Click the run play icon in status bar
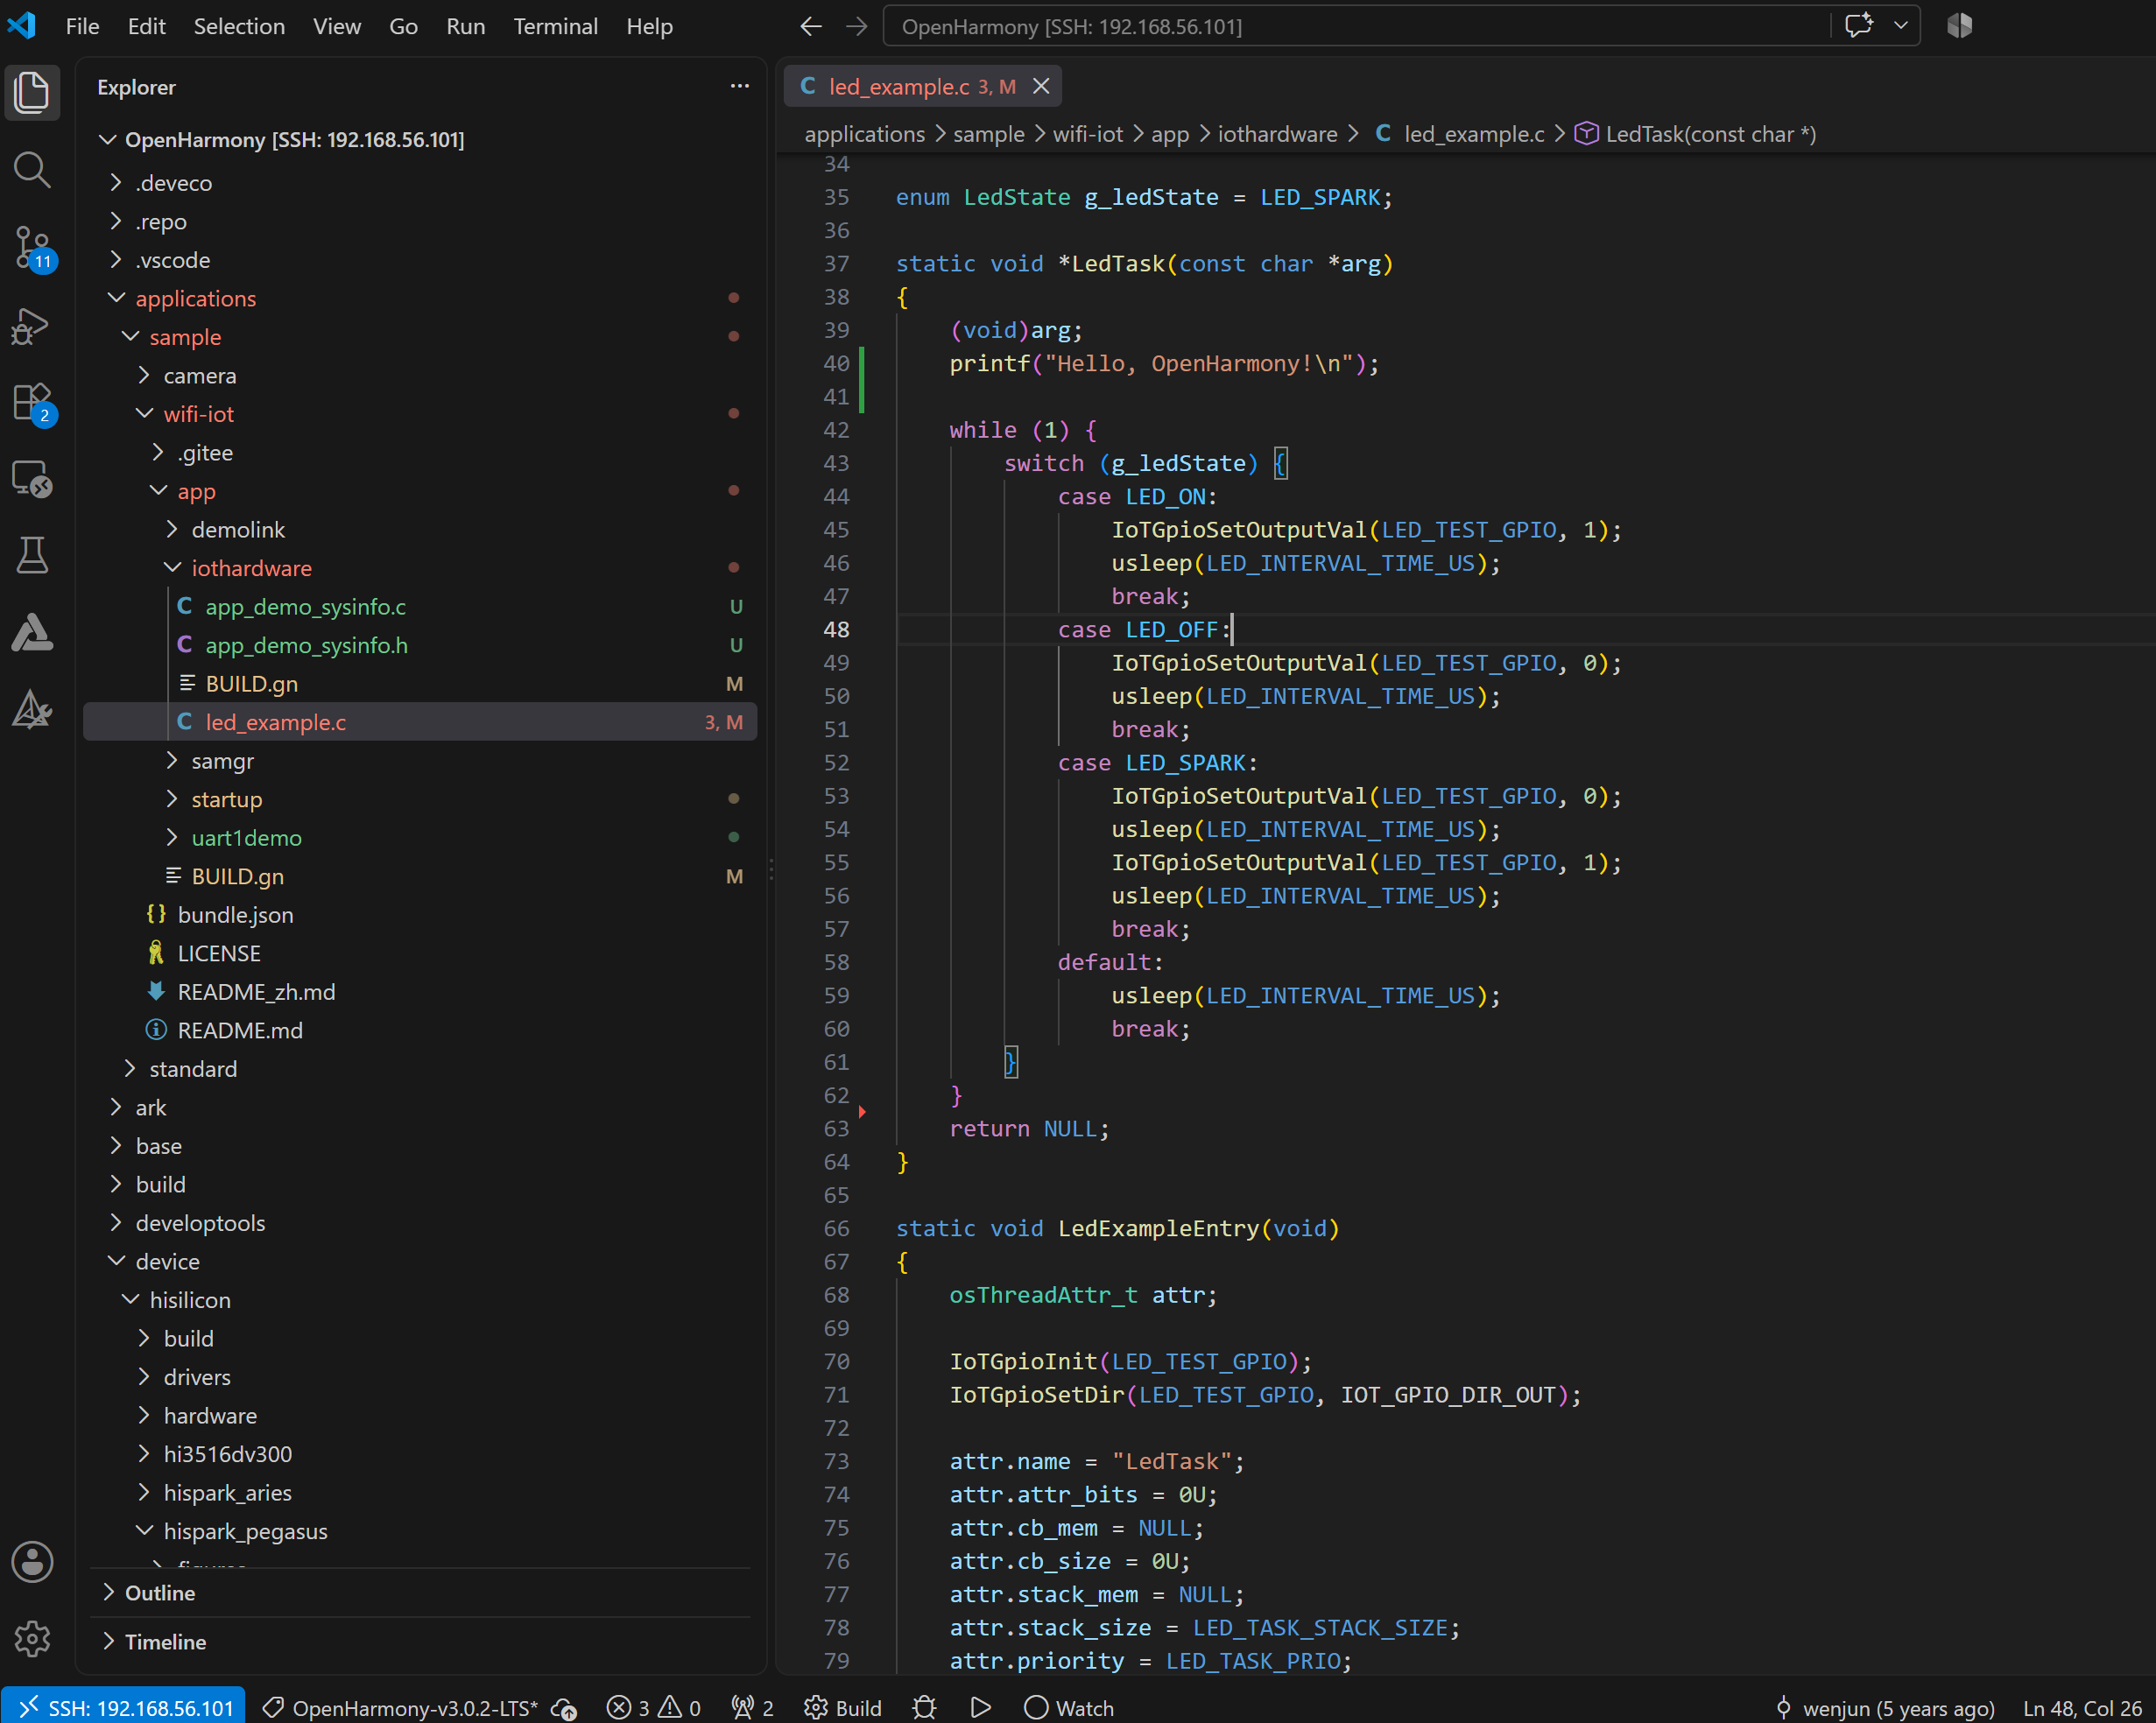Viewport: 2156px width, 1723px height. pyautogui.click(x=980, y=1707)
